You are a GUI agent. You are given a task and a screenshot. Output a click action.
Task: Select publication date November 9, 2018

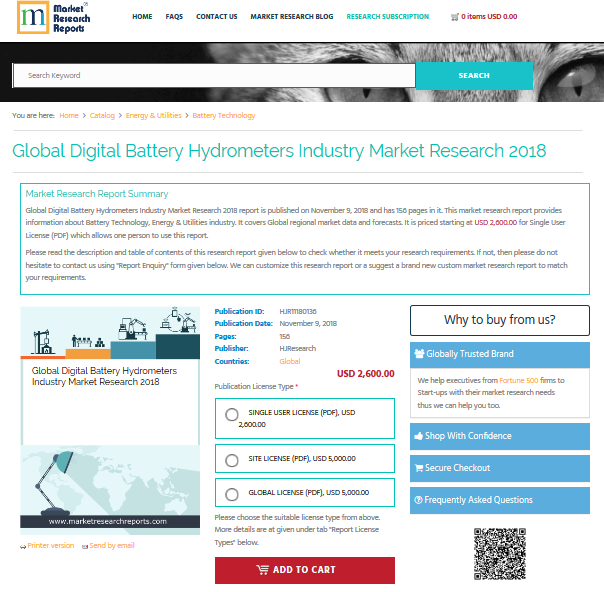click(x=308, y=324)
